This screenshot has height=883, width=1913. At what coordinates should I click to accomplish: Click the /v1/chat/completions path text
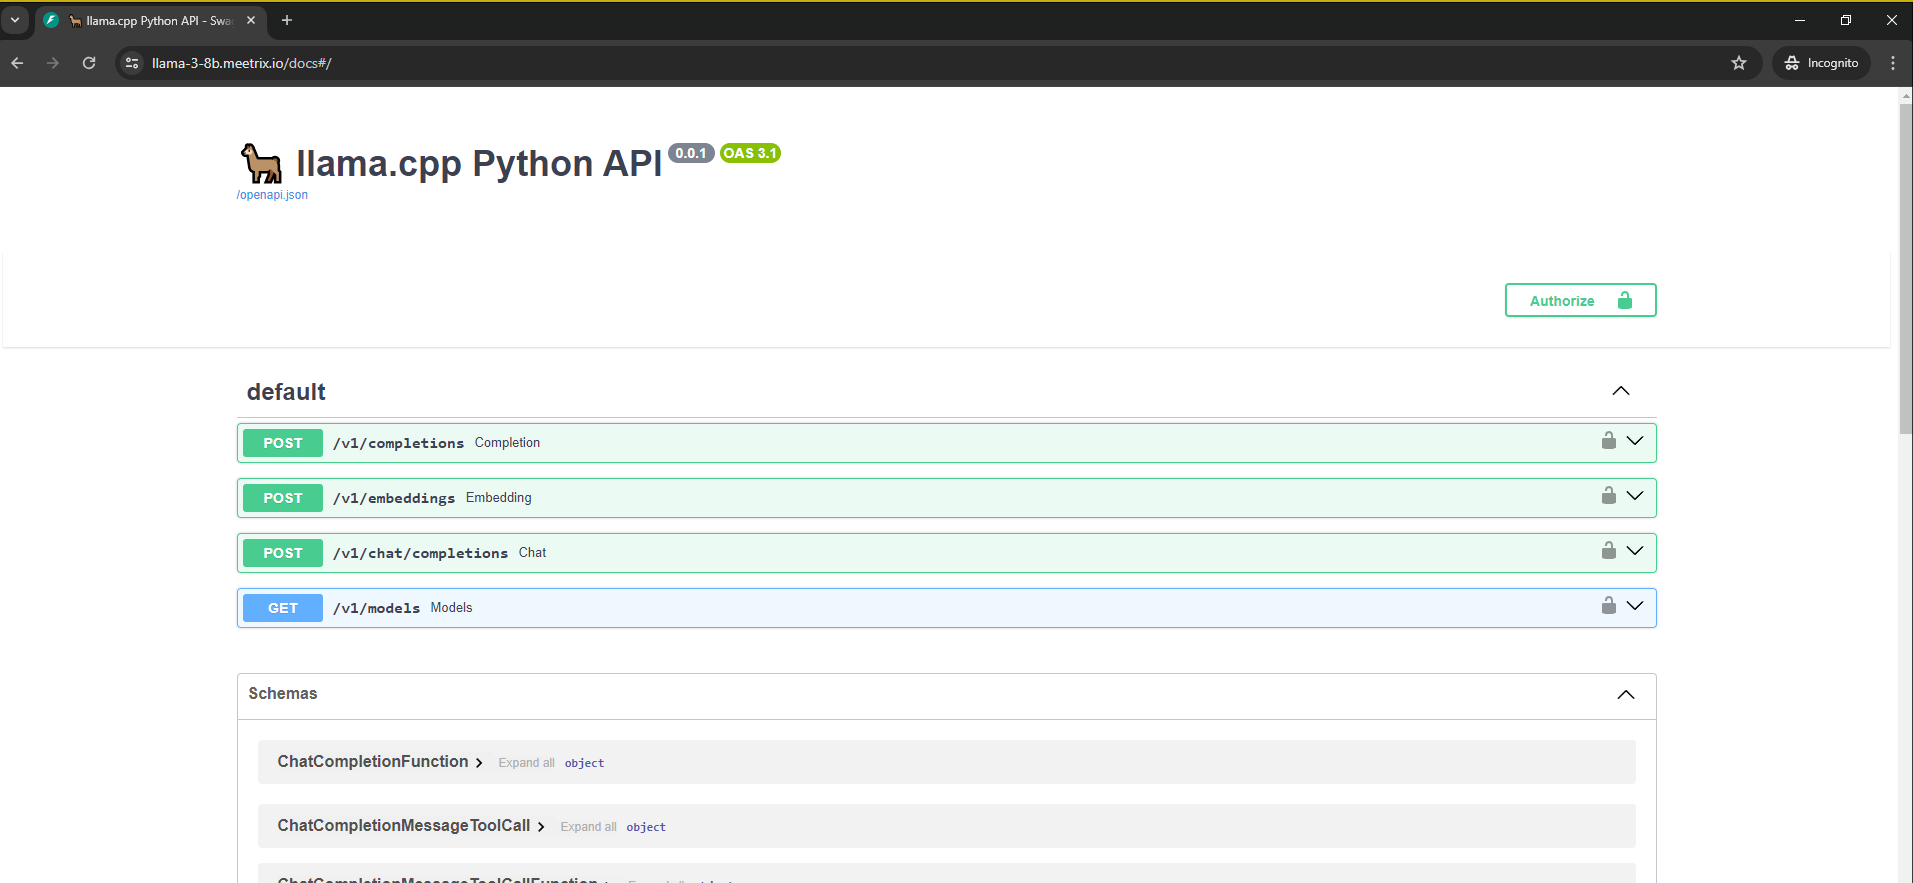[x=420, y=553]
